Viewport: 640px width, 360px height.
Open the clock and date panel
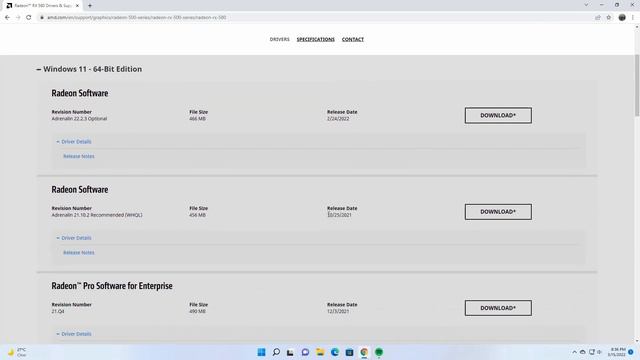coord(617,352)
